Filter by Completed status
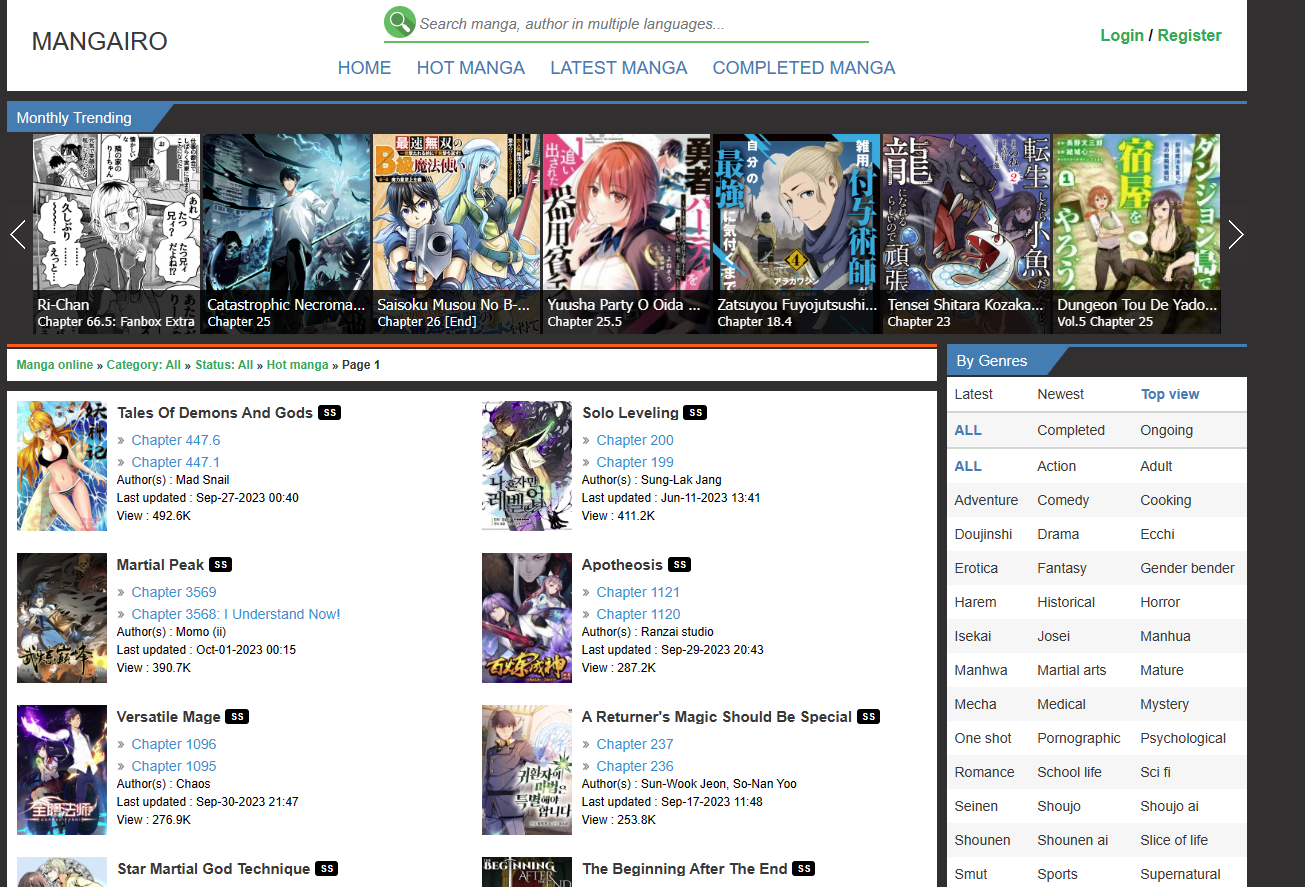 (1071, 430)
